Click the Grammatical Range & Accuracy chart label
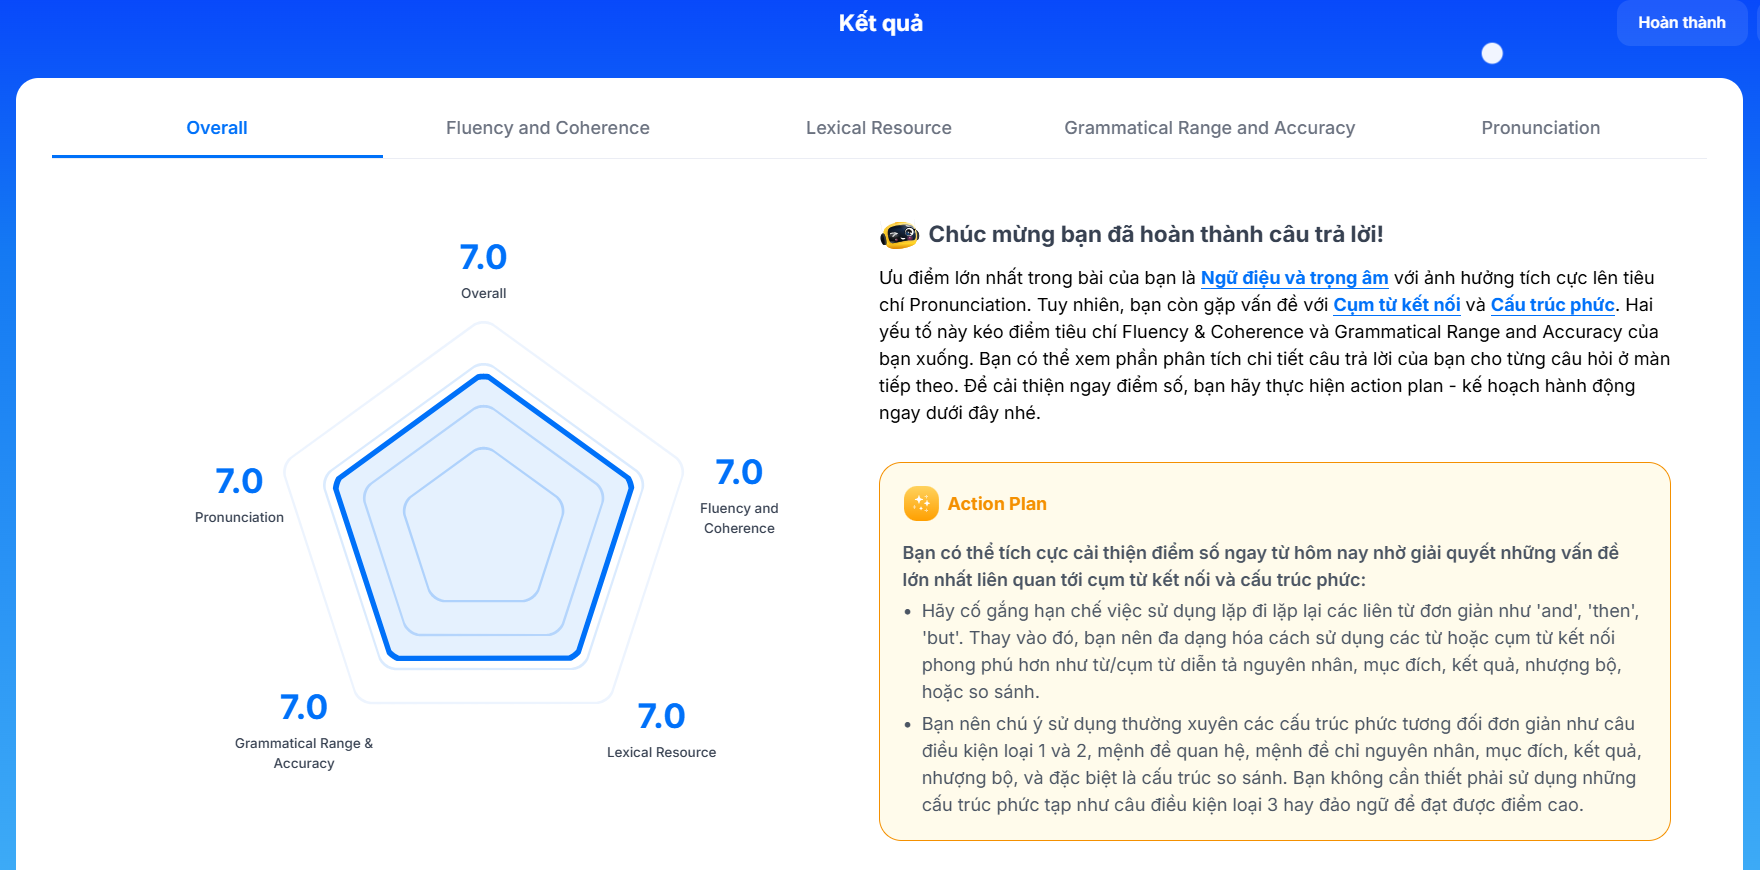Screen dimensions: 1760x870 coord(304,753)
